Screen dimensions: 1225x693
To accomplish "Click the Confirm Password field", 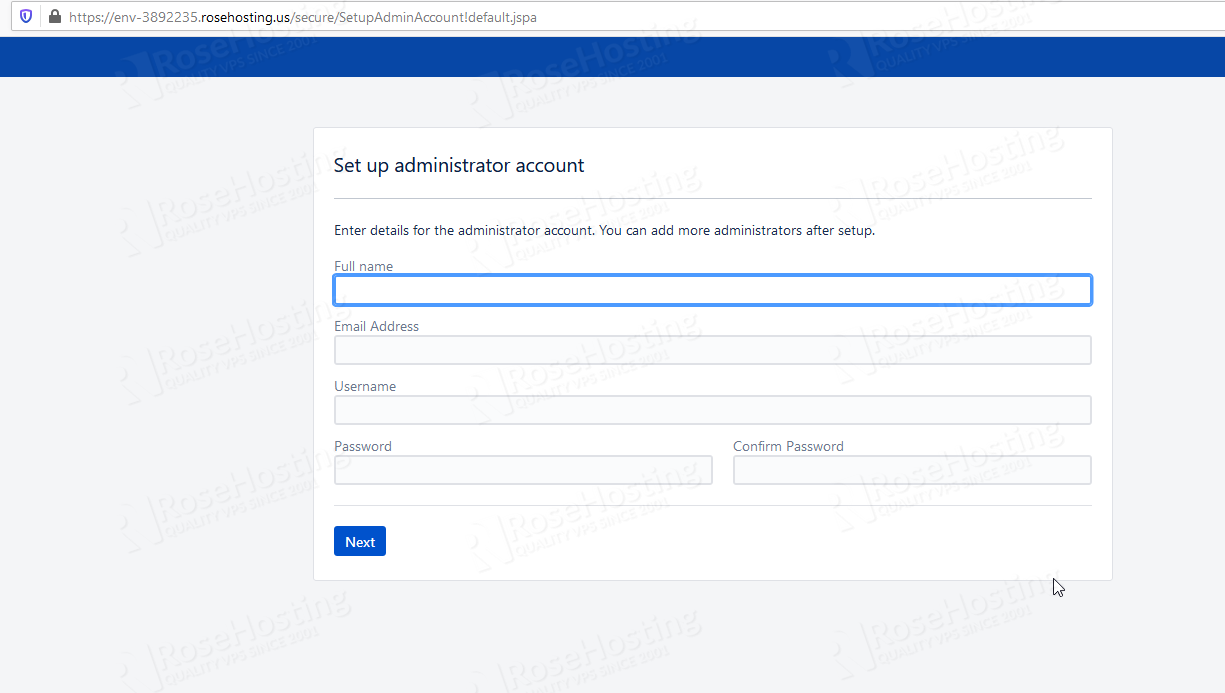I will tap(912, 470).
